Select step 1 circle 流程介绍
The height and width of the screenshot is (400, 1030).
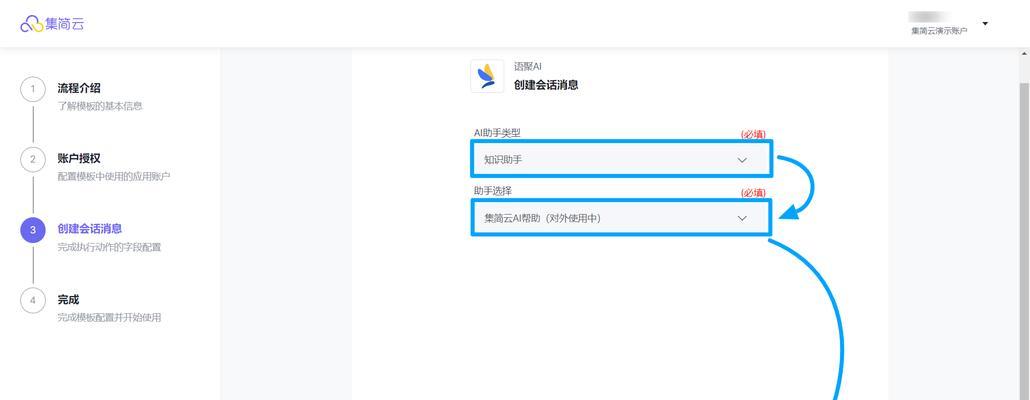pos(33,90)
